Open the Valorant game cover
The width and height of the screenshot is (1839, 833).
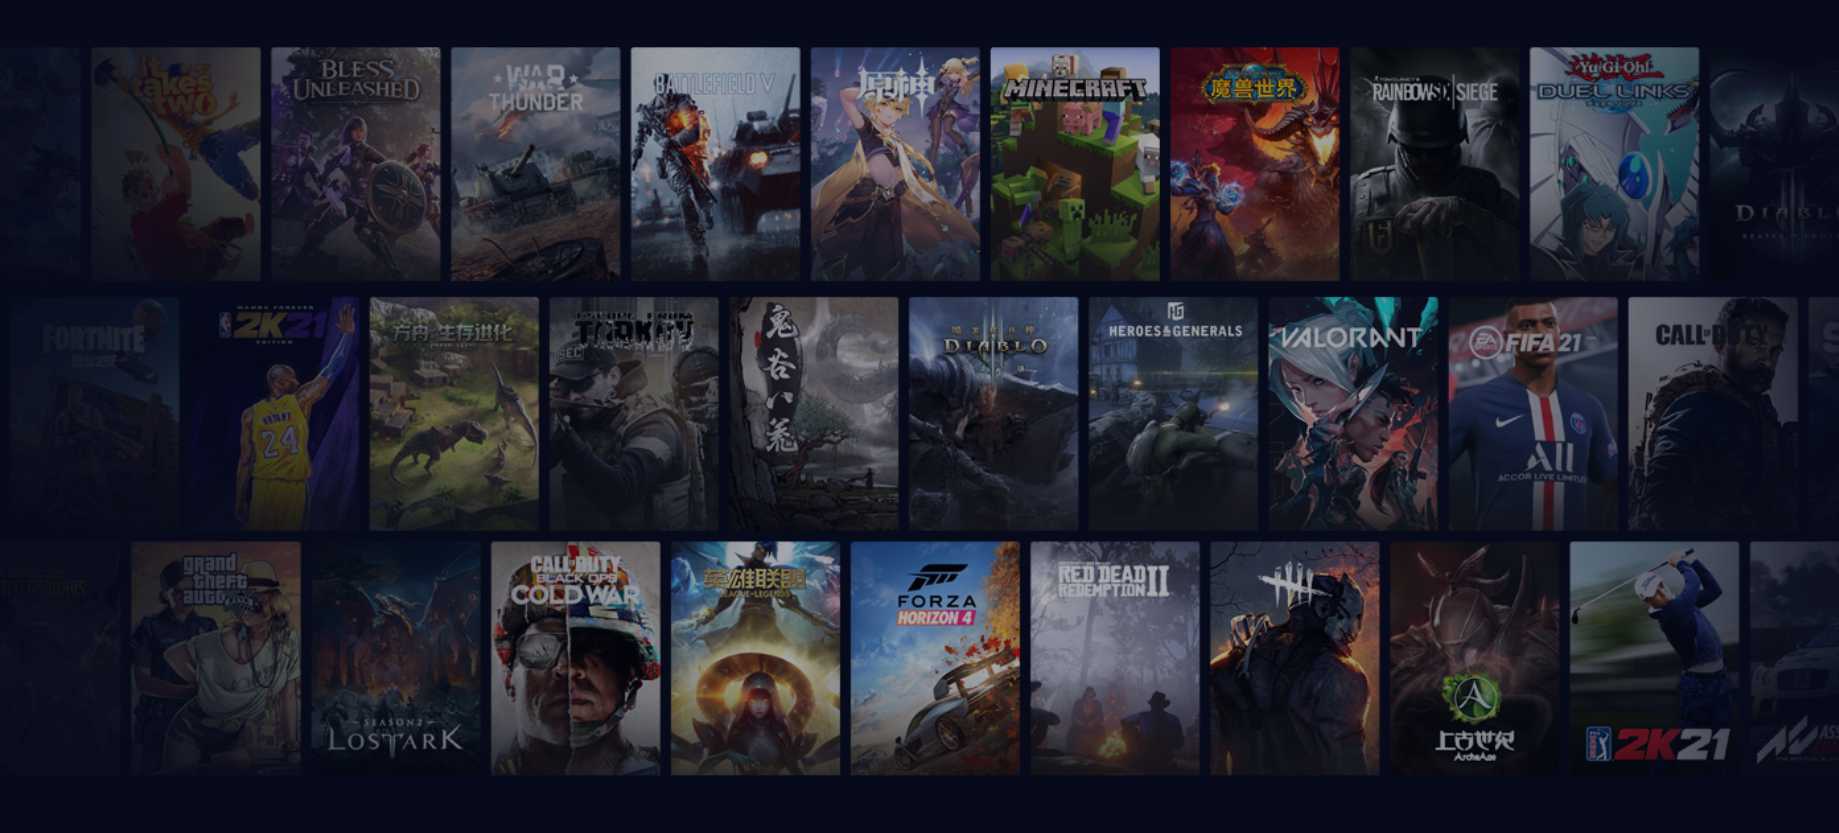coord(1353,413)
